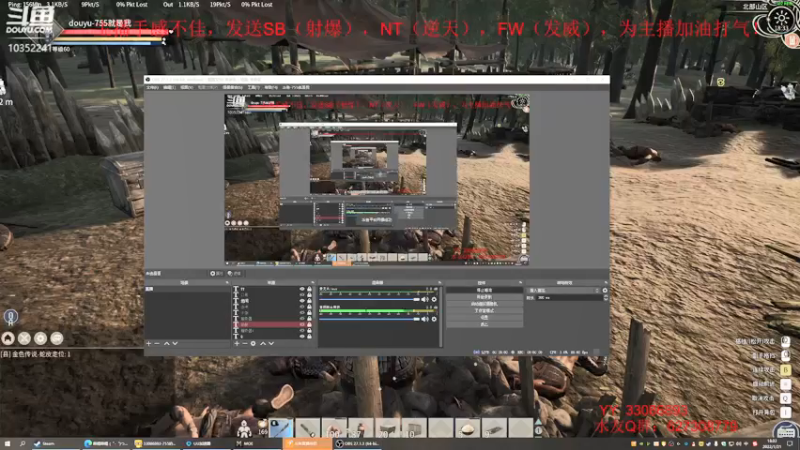Open the 工具 (Tools) menu in OBS
Screen dimensions: 800x450
click(x=254, y=87)
